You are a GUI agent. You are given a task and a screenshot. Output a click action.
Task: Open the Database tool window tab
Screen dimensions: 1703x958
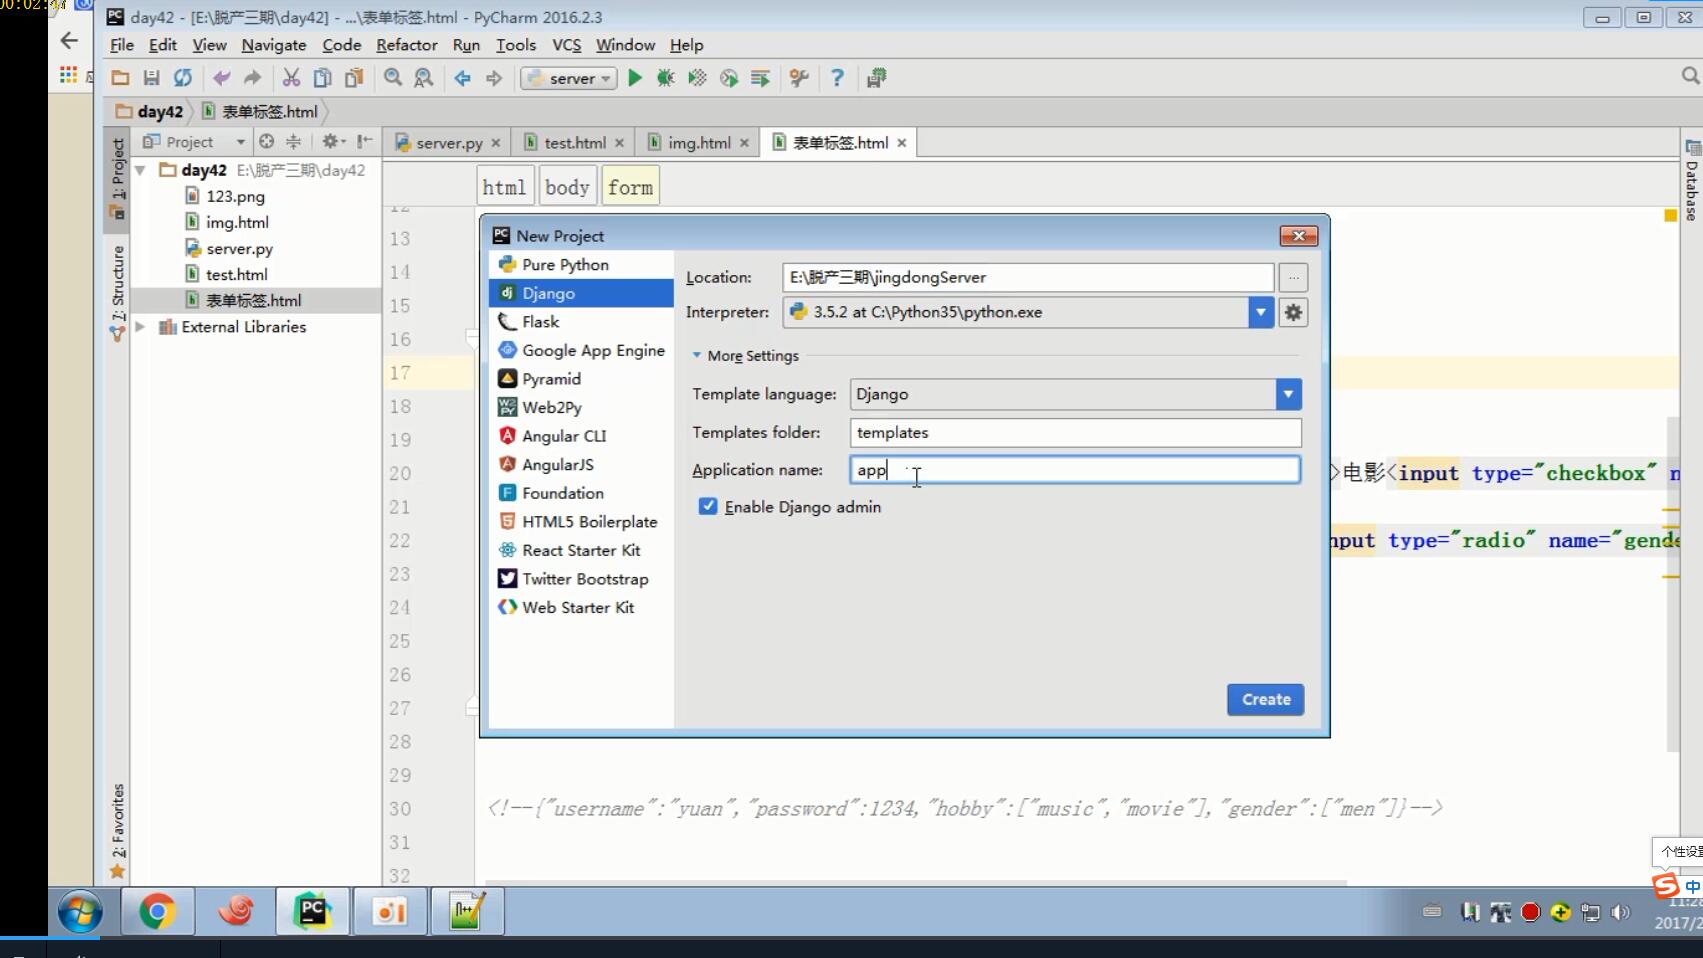[1692, 180]
